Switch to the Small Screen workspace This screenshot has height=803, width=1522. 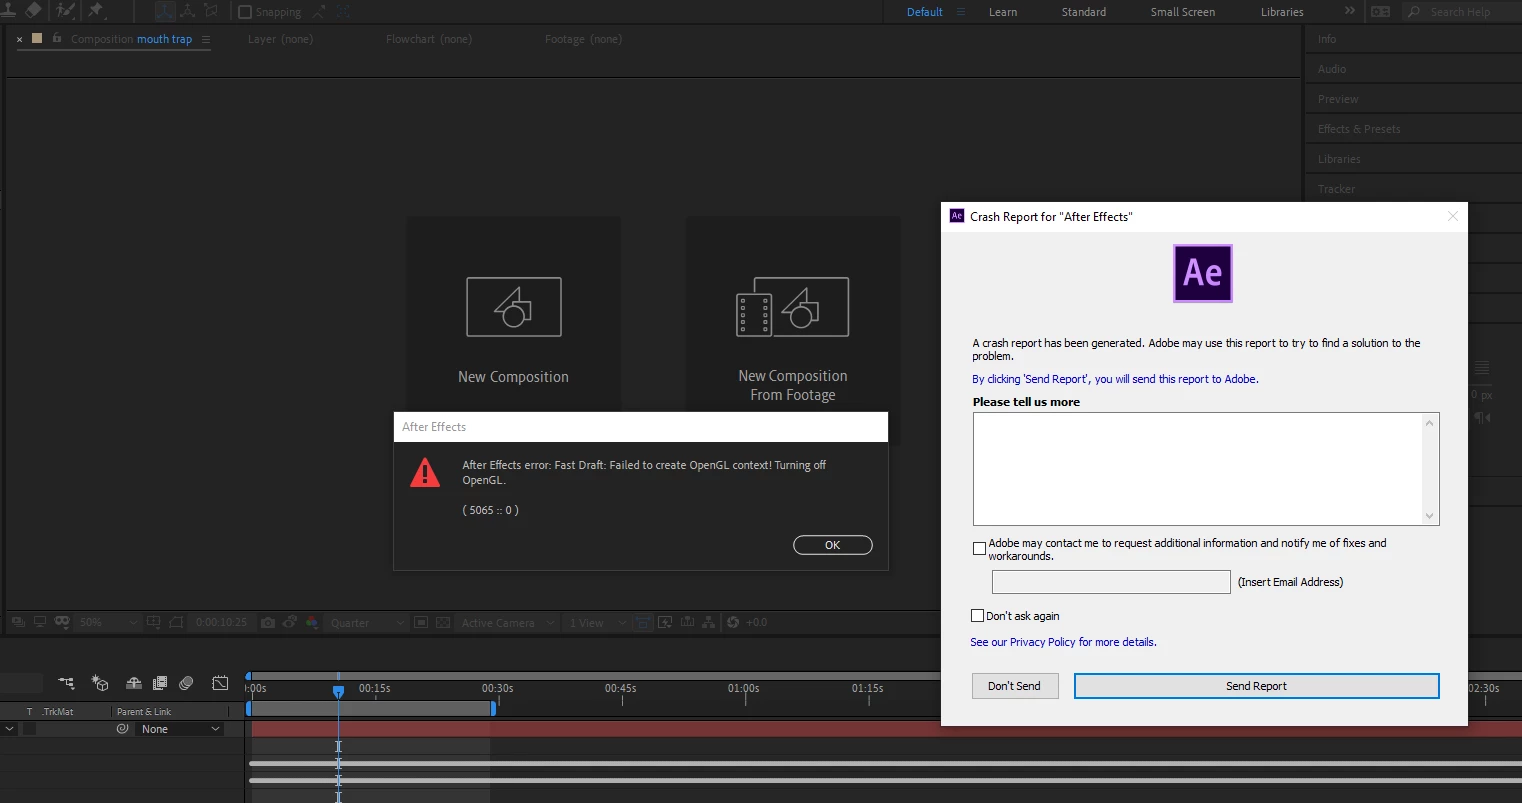[x=1183, y=12]
